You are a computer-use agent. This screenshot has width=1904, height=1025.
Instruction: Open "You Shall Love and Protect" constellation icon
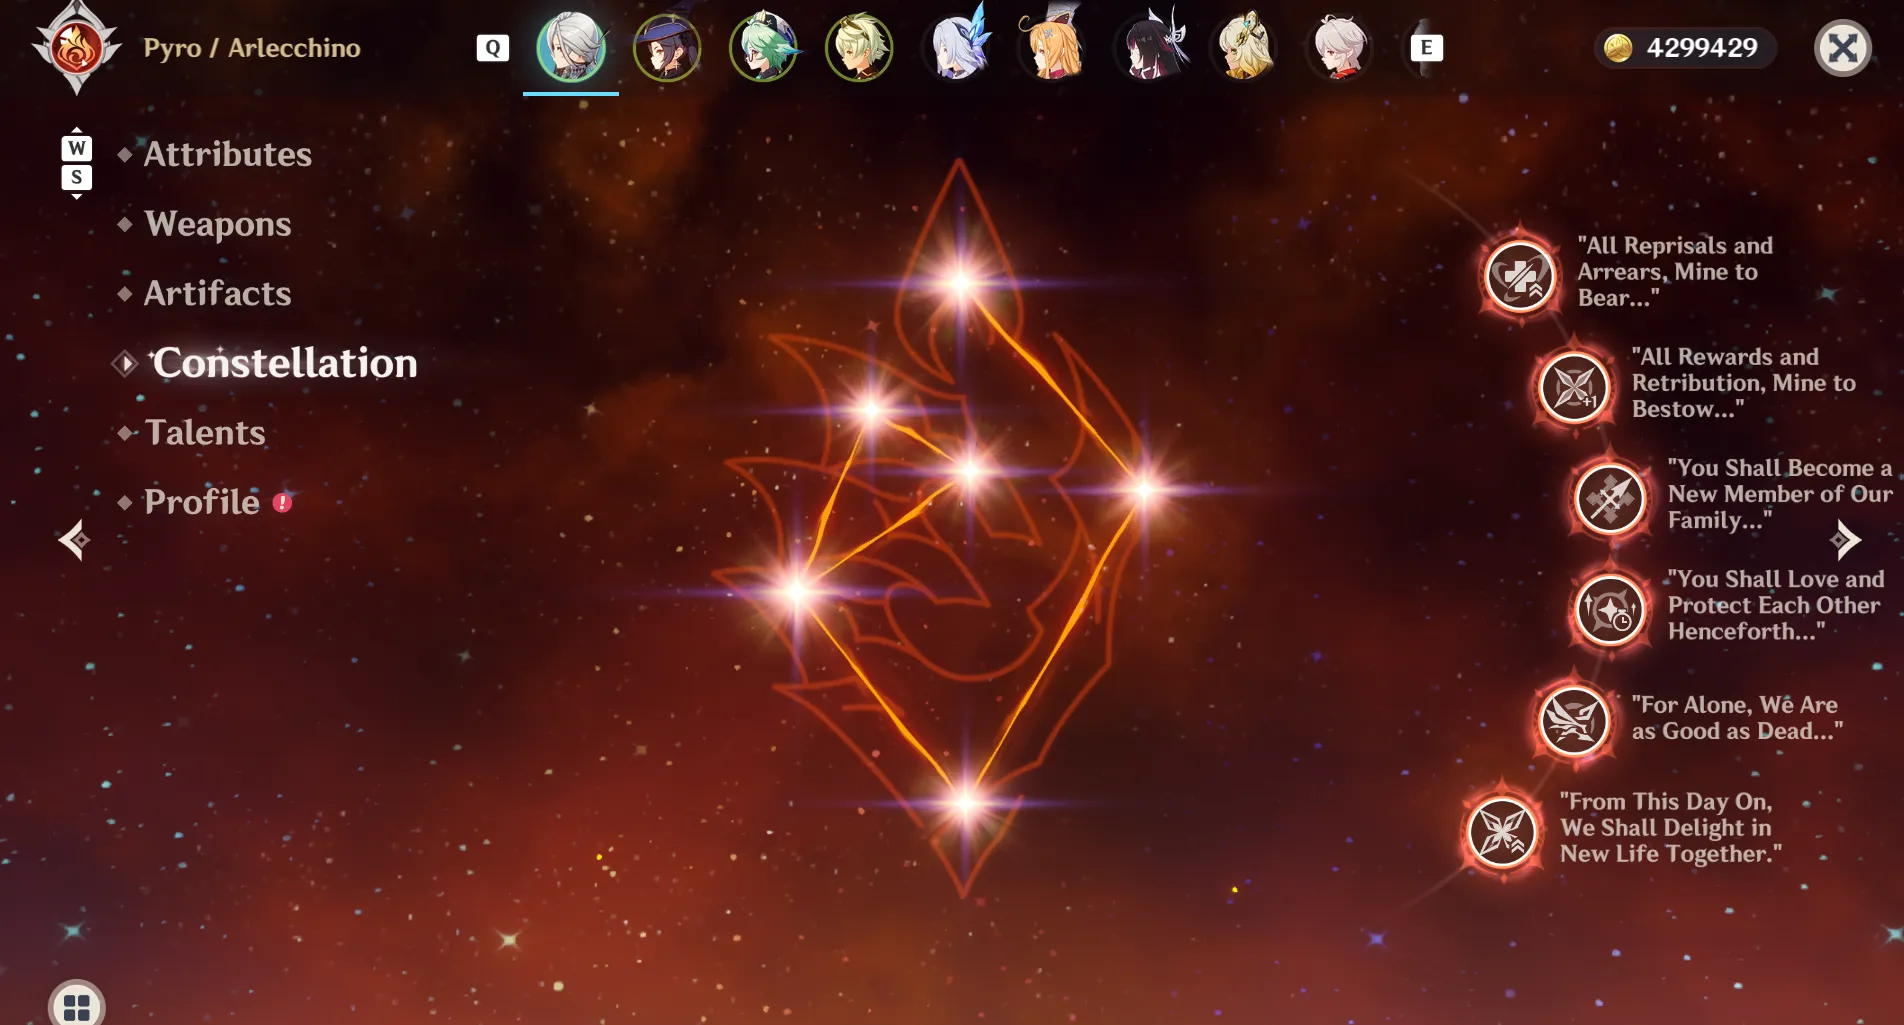click(1610, 609)
